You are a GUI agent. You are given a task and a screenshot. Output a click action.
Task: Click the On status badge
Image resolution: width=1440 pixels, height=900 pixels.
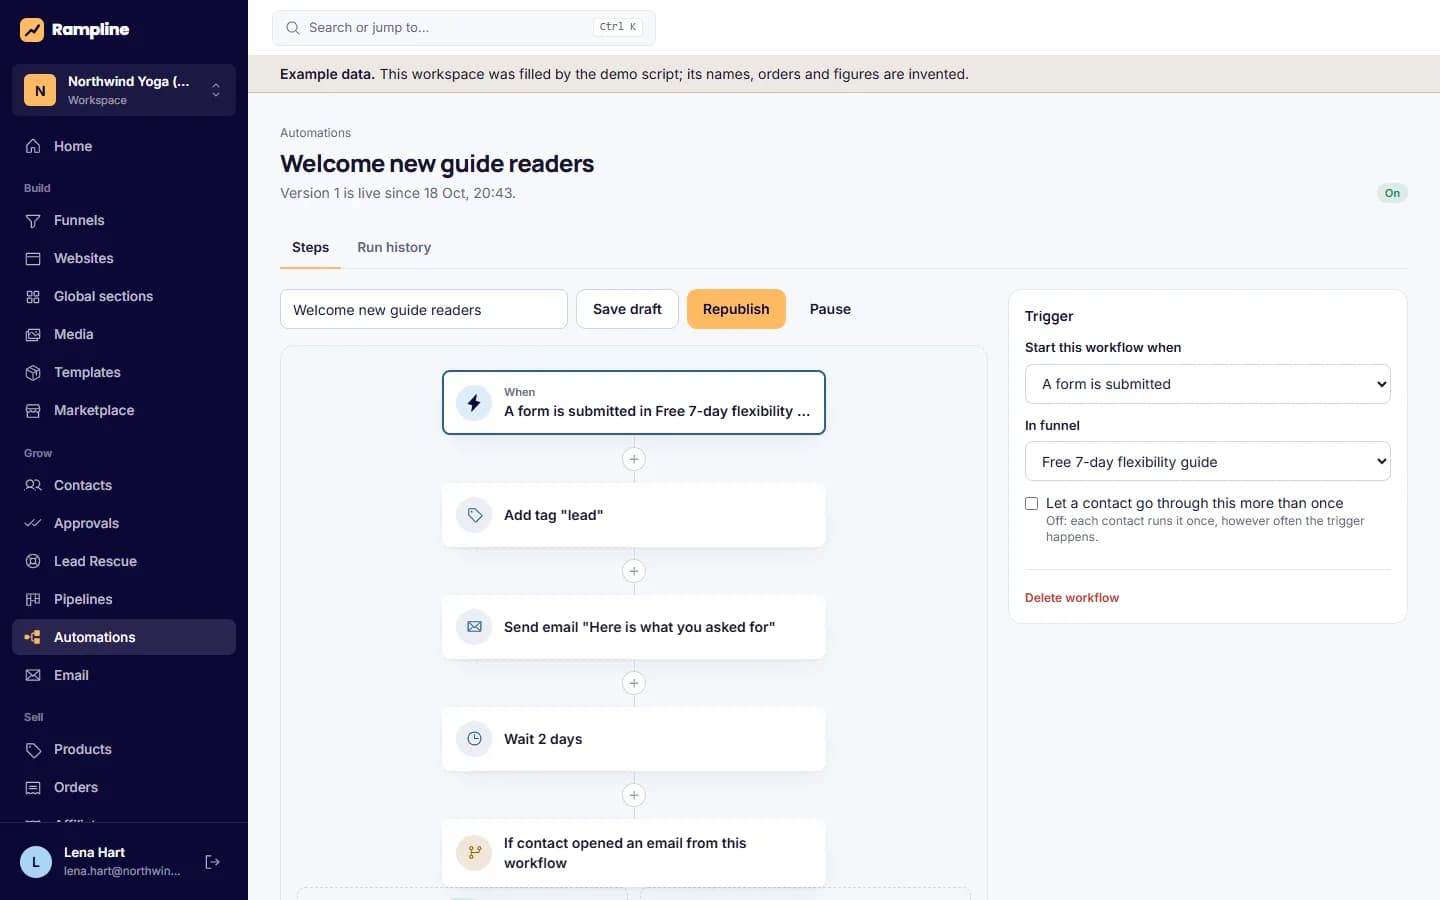[1392, 193]
